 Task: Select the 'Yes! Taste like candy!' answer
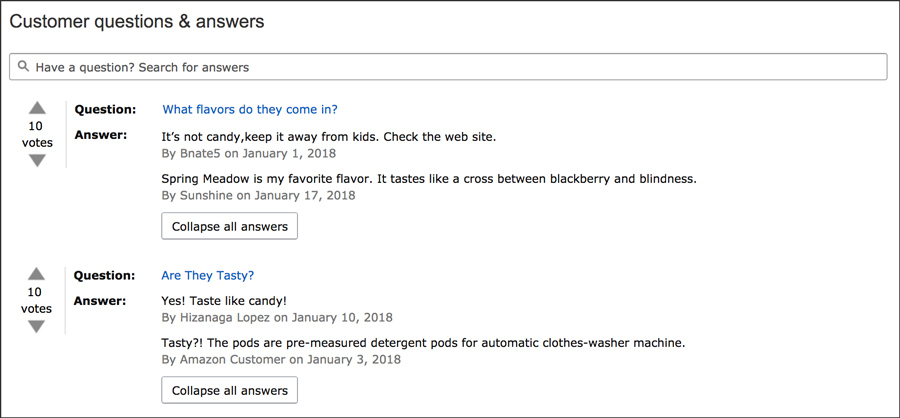pyautogui.click(x=224, y=301)
